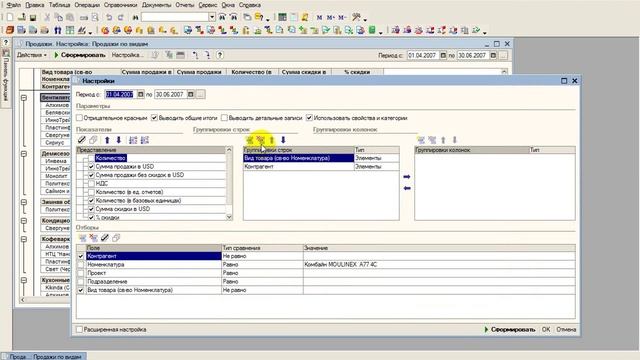640x360 pixels.
Task: Click the New document icon in main toolbar
Action: (10, 17)
